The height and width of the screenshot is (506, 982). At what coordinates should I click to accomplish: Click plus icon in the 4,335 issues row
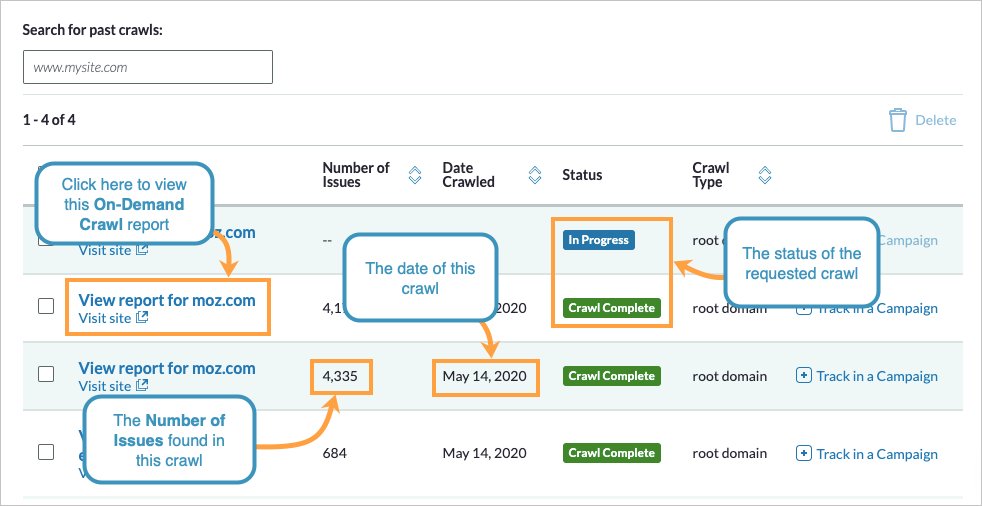tap(803, 376)
